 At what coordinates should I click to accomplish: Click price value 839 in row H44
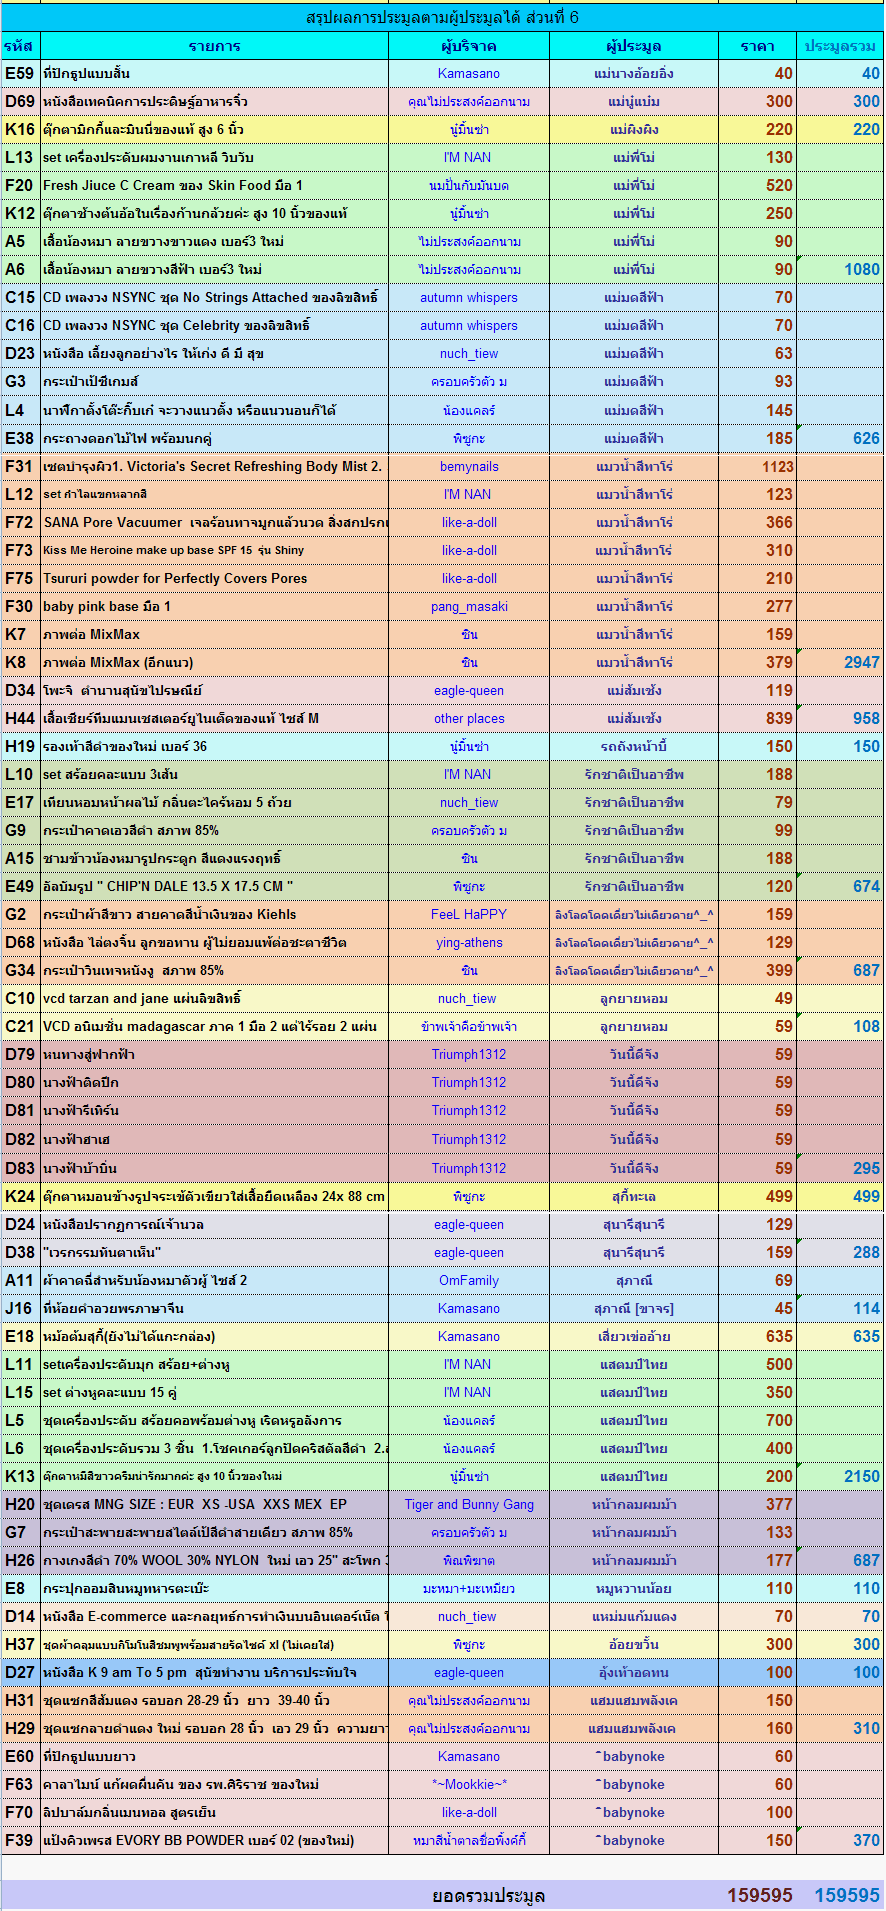tap(757, 718)
